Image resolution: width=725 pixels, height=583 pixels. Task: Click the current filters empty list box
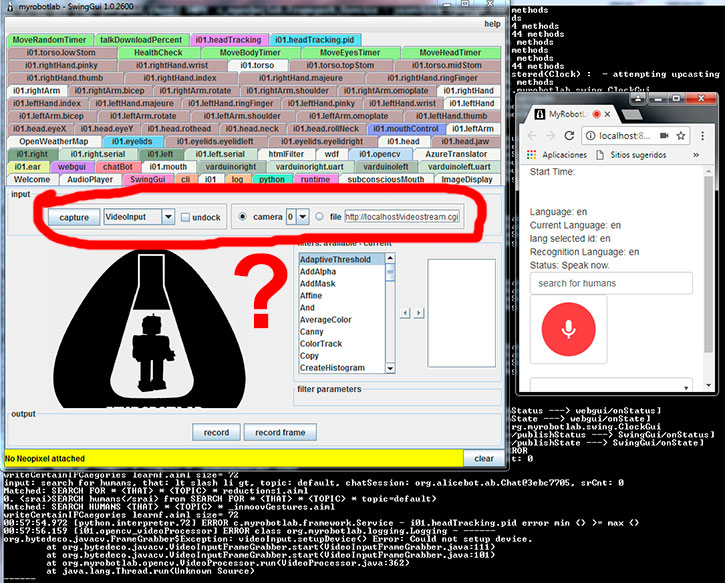[x=461, y=313]
